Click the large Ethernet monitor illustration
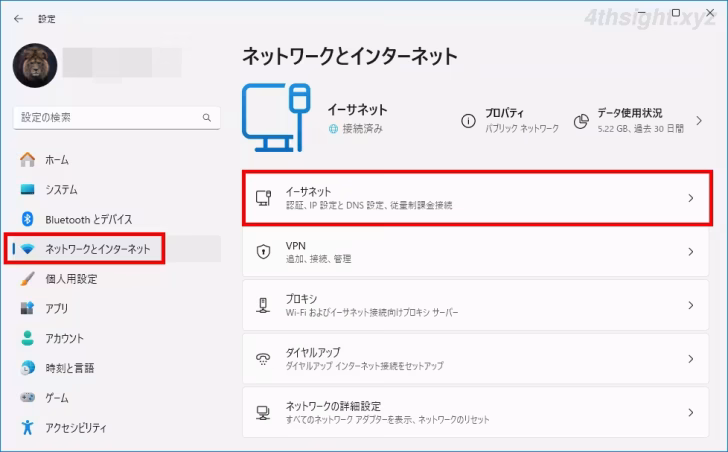The width and height of the screenshot is (728, 452). tap(276, 117)
